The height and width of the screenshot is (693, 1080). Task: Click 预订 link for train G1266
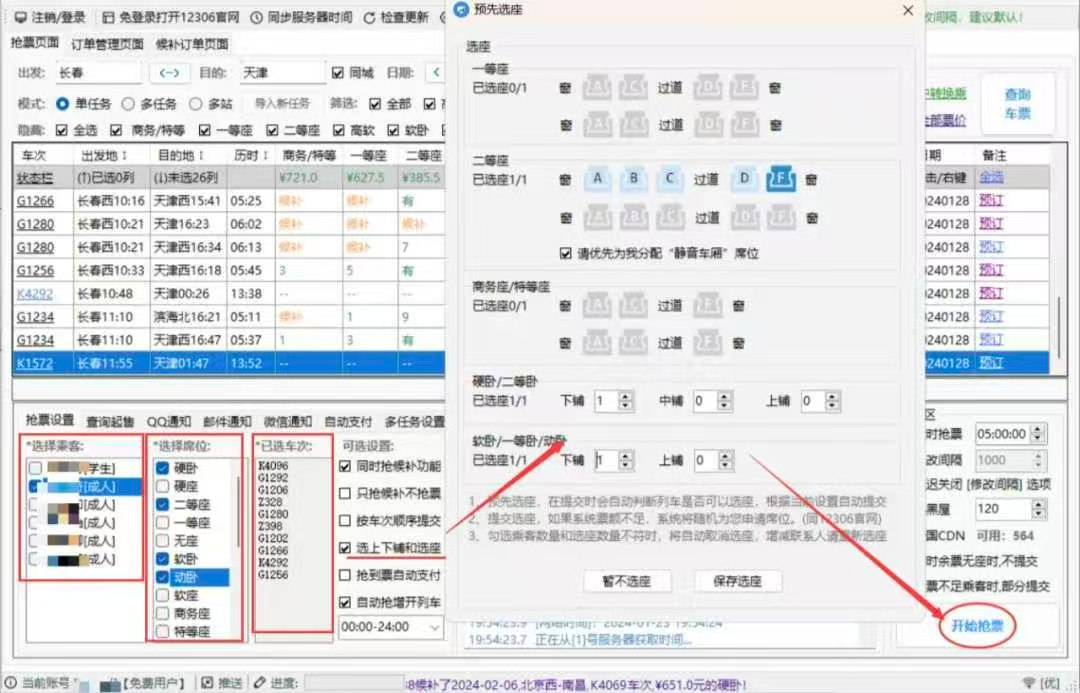click(x=991, y=199)
